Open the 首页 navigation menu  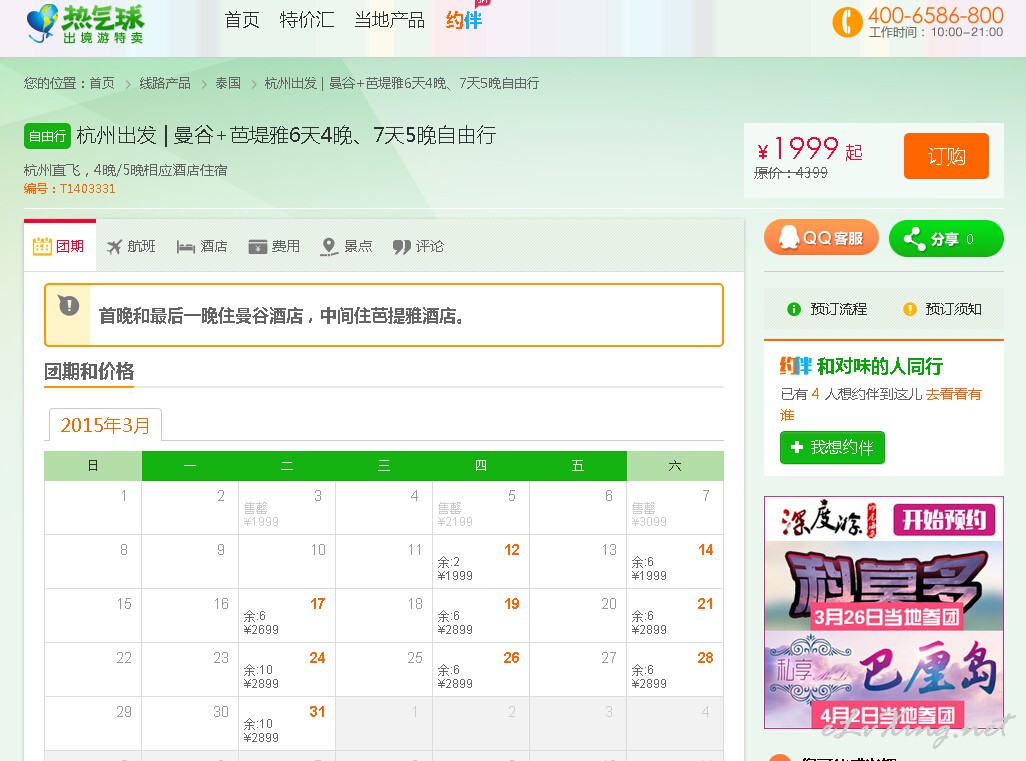242,20
